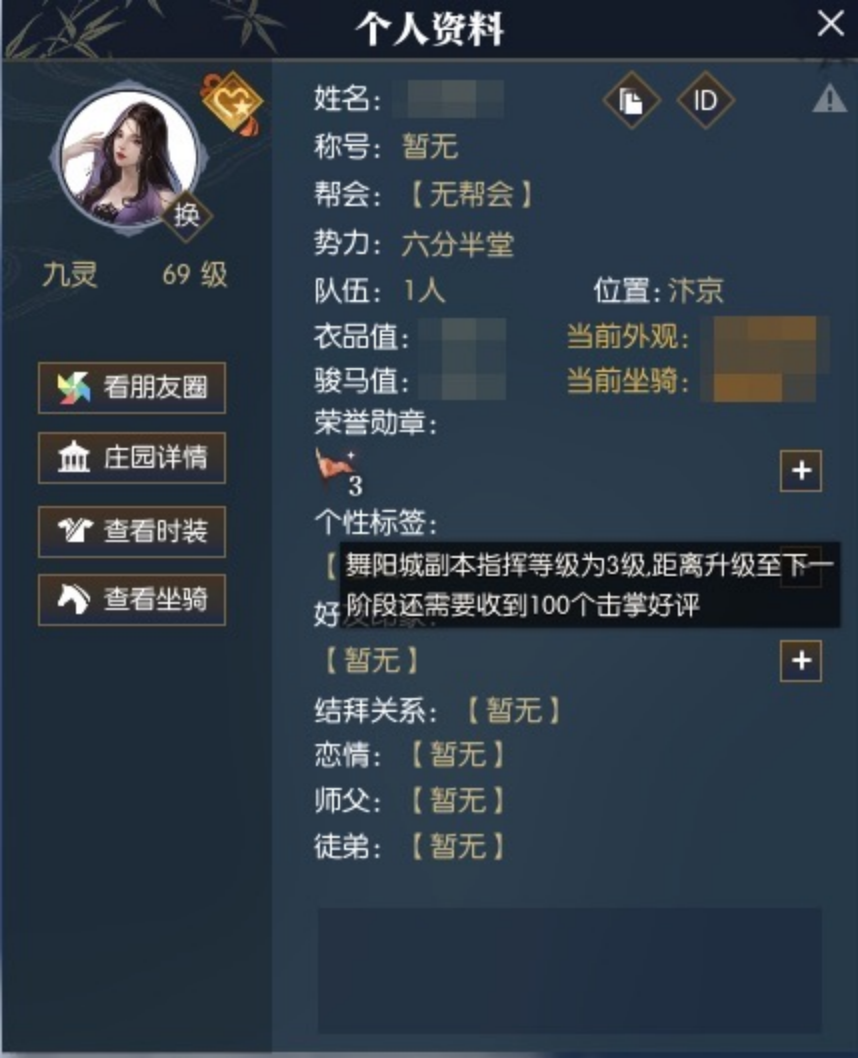Click the golden heart star badge

(233, 103)
